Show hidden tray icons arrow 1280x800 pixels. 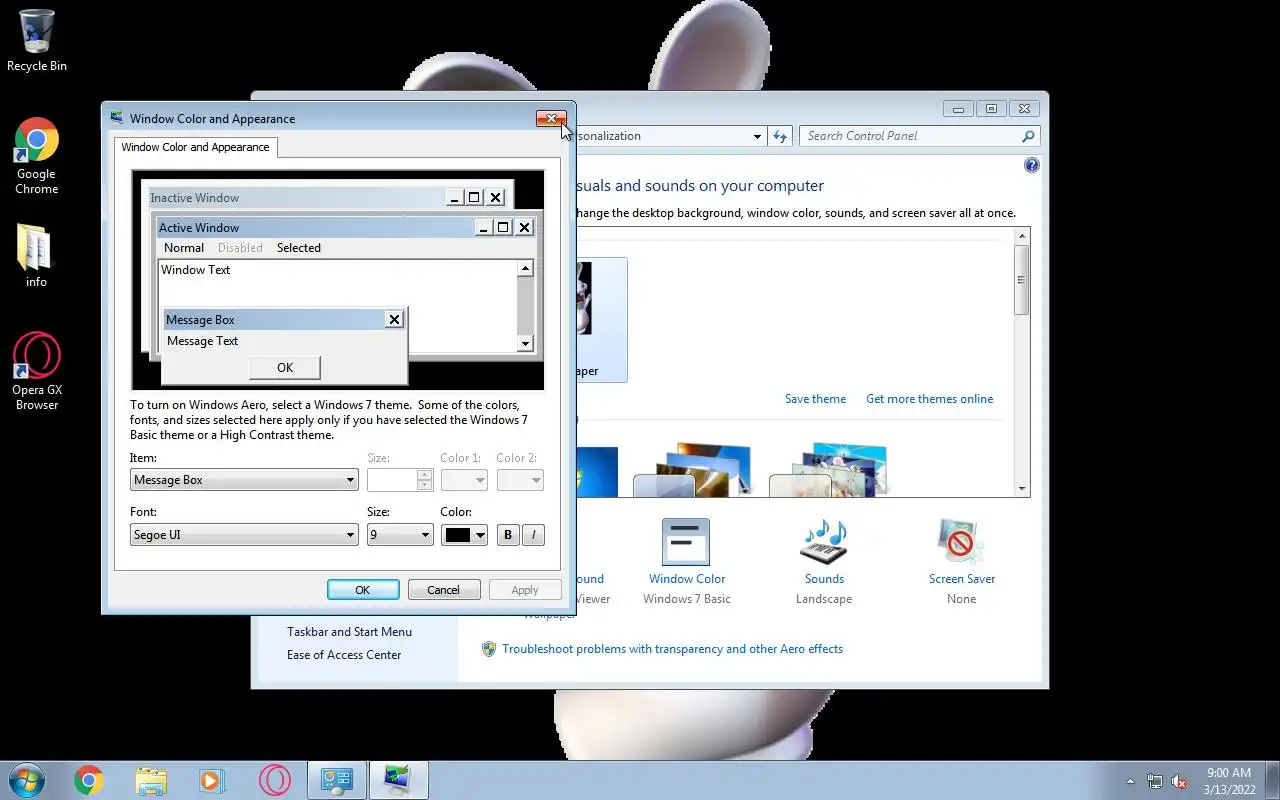click(1131, 782)
